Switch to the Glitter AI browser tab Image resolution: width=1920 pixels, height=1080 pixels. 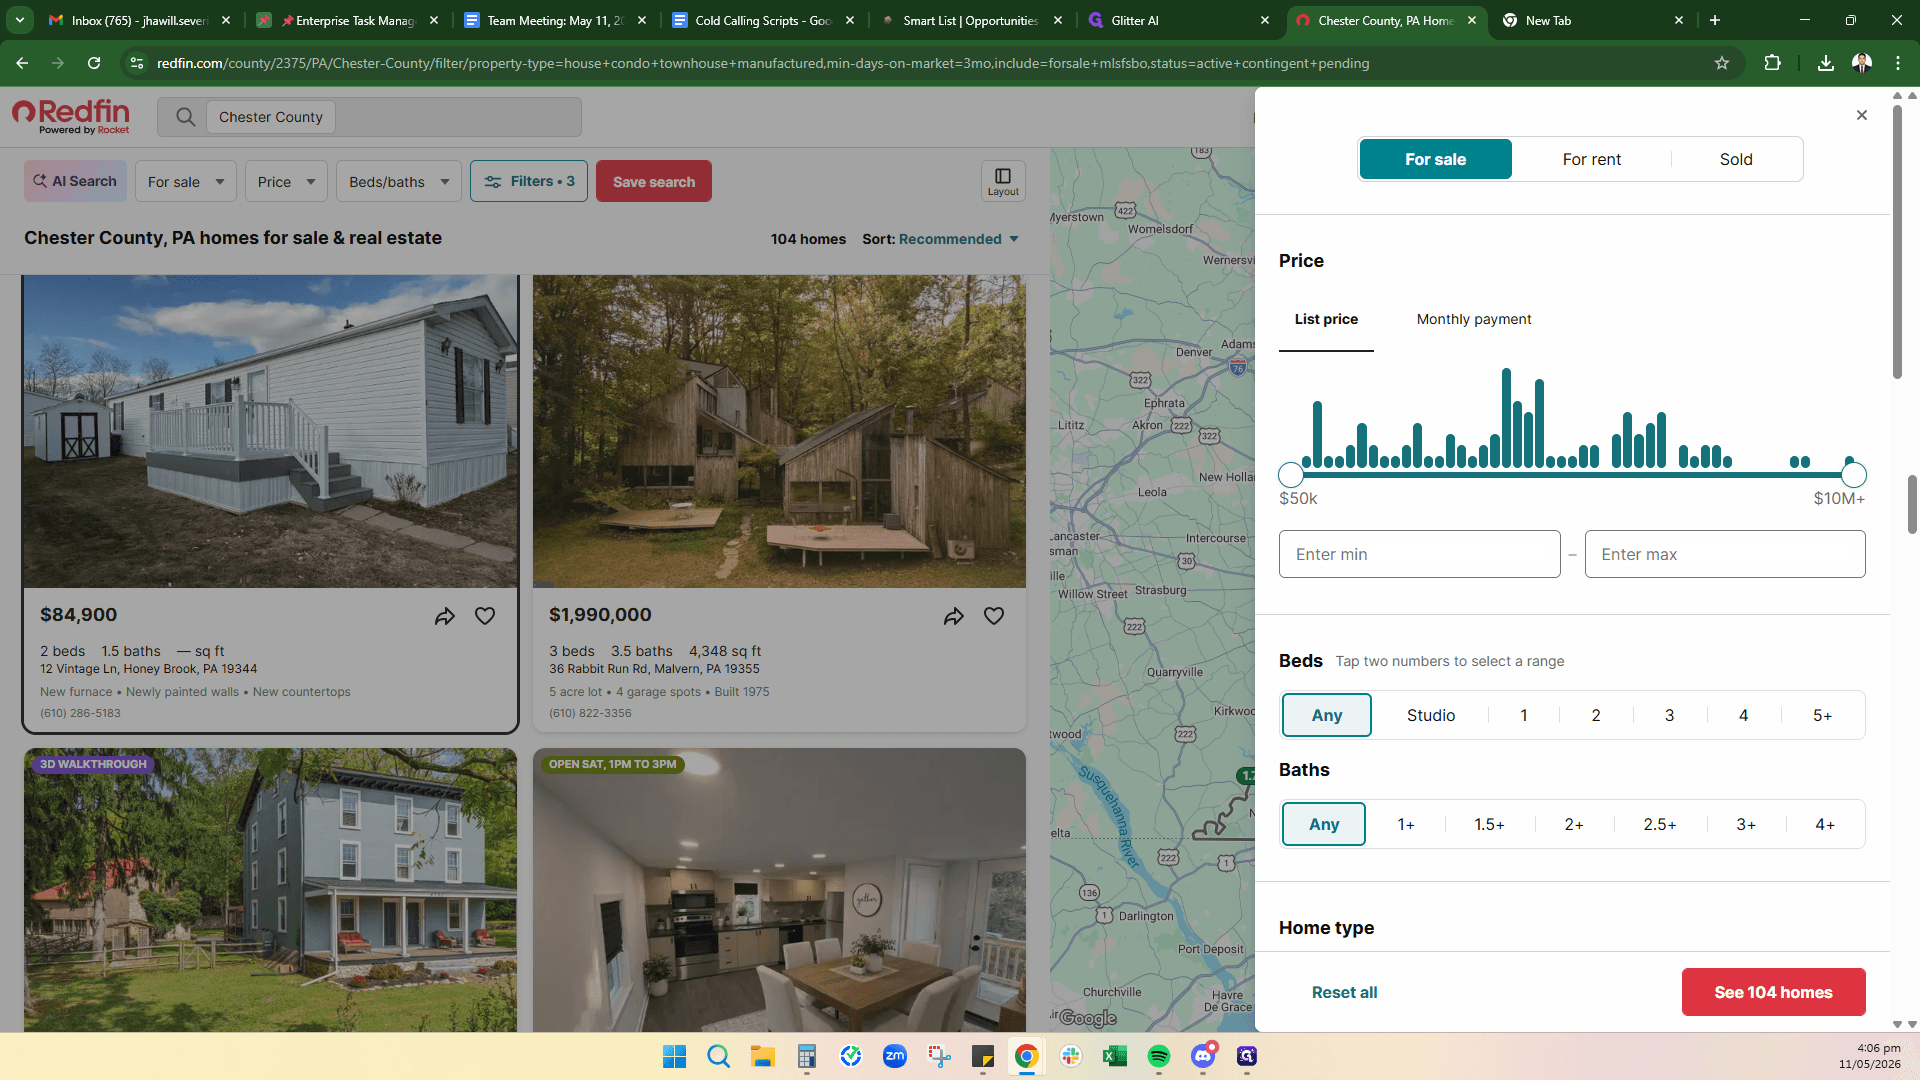pos(1179,20)
